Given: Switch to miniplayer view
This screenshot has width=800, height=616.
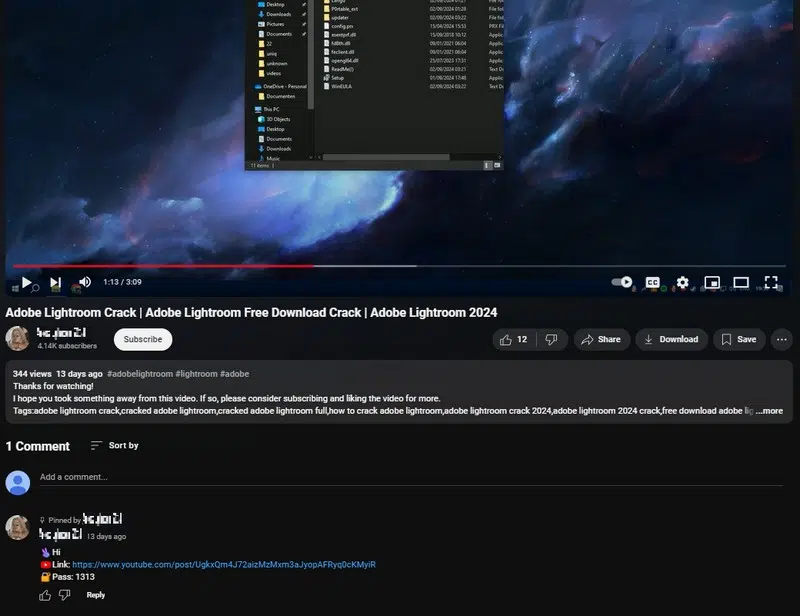Looking at the screenshot, I should click(x=712, y=283).
